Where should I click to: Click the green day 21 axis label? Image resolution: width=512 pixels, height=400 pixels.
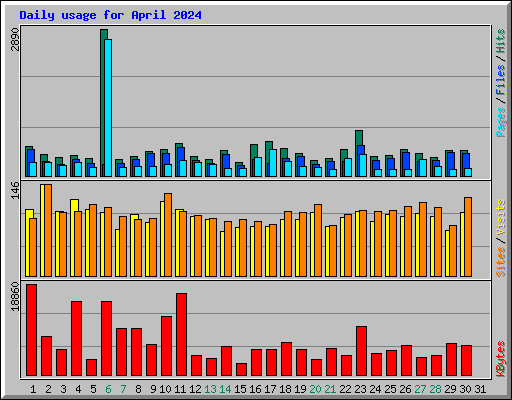(330, 389)
